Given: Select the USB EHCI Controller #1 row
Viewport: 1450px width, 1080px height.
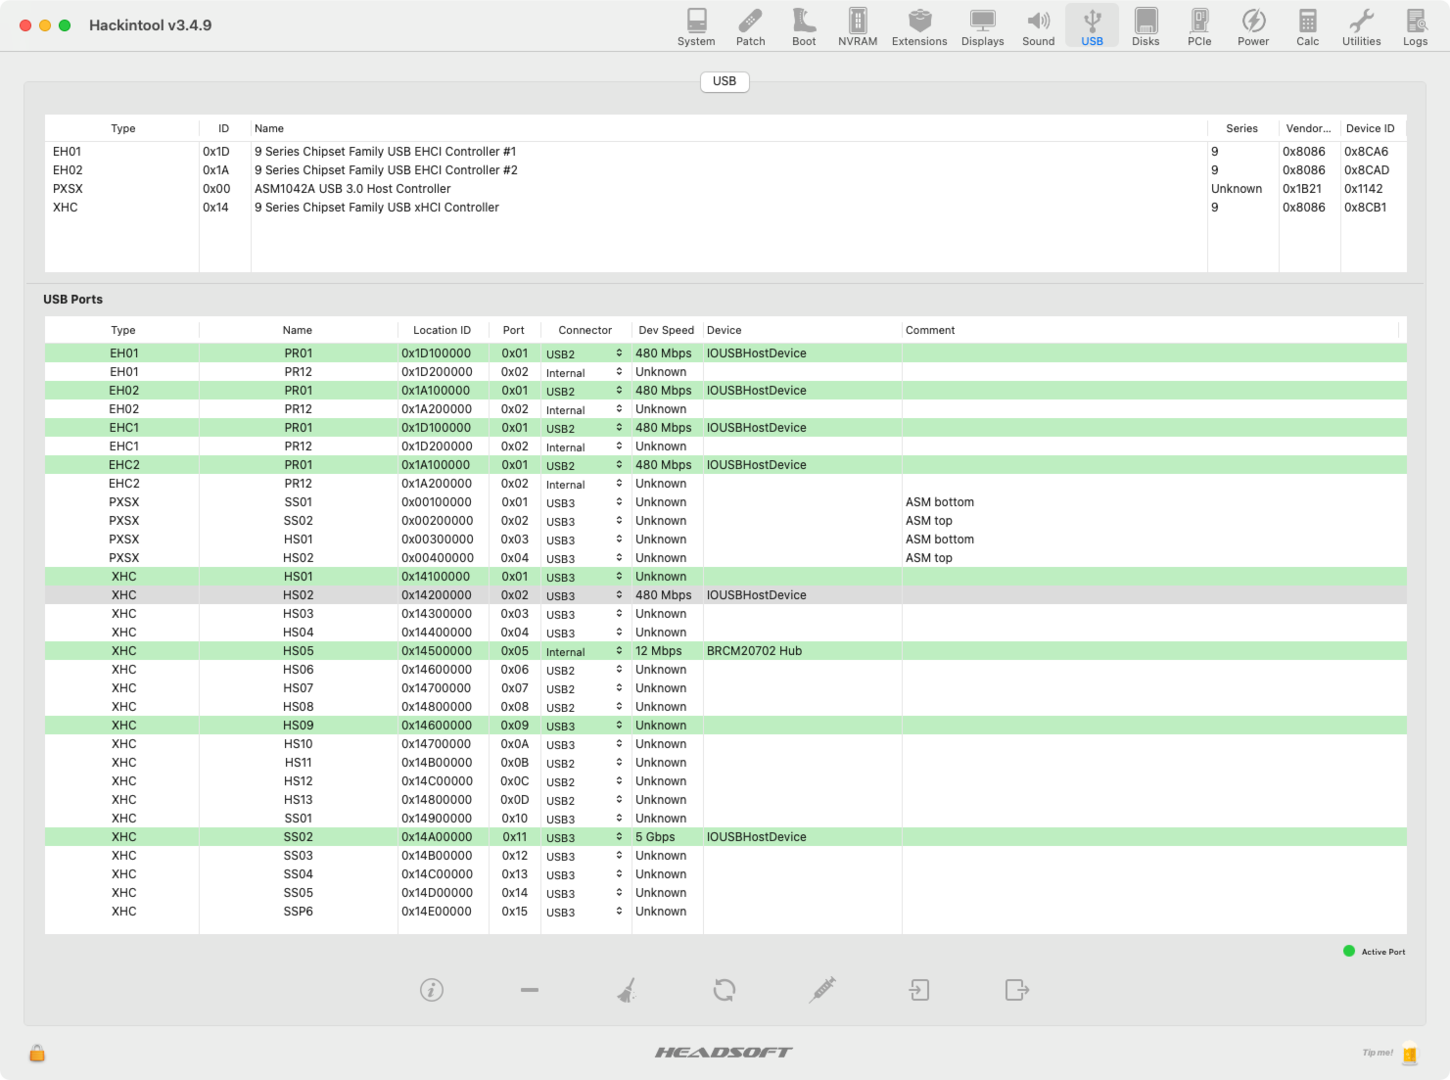Looking at the screenshot, I should (725, 152).
